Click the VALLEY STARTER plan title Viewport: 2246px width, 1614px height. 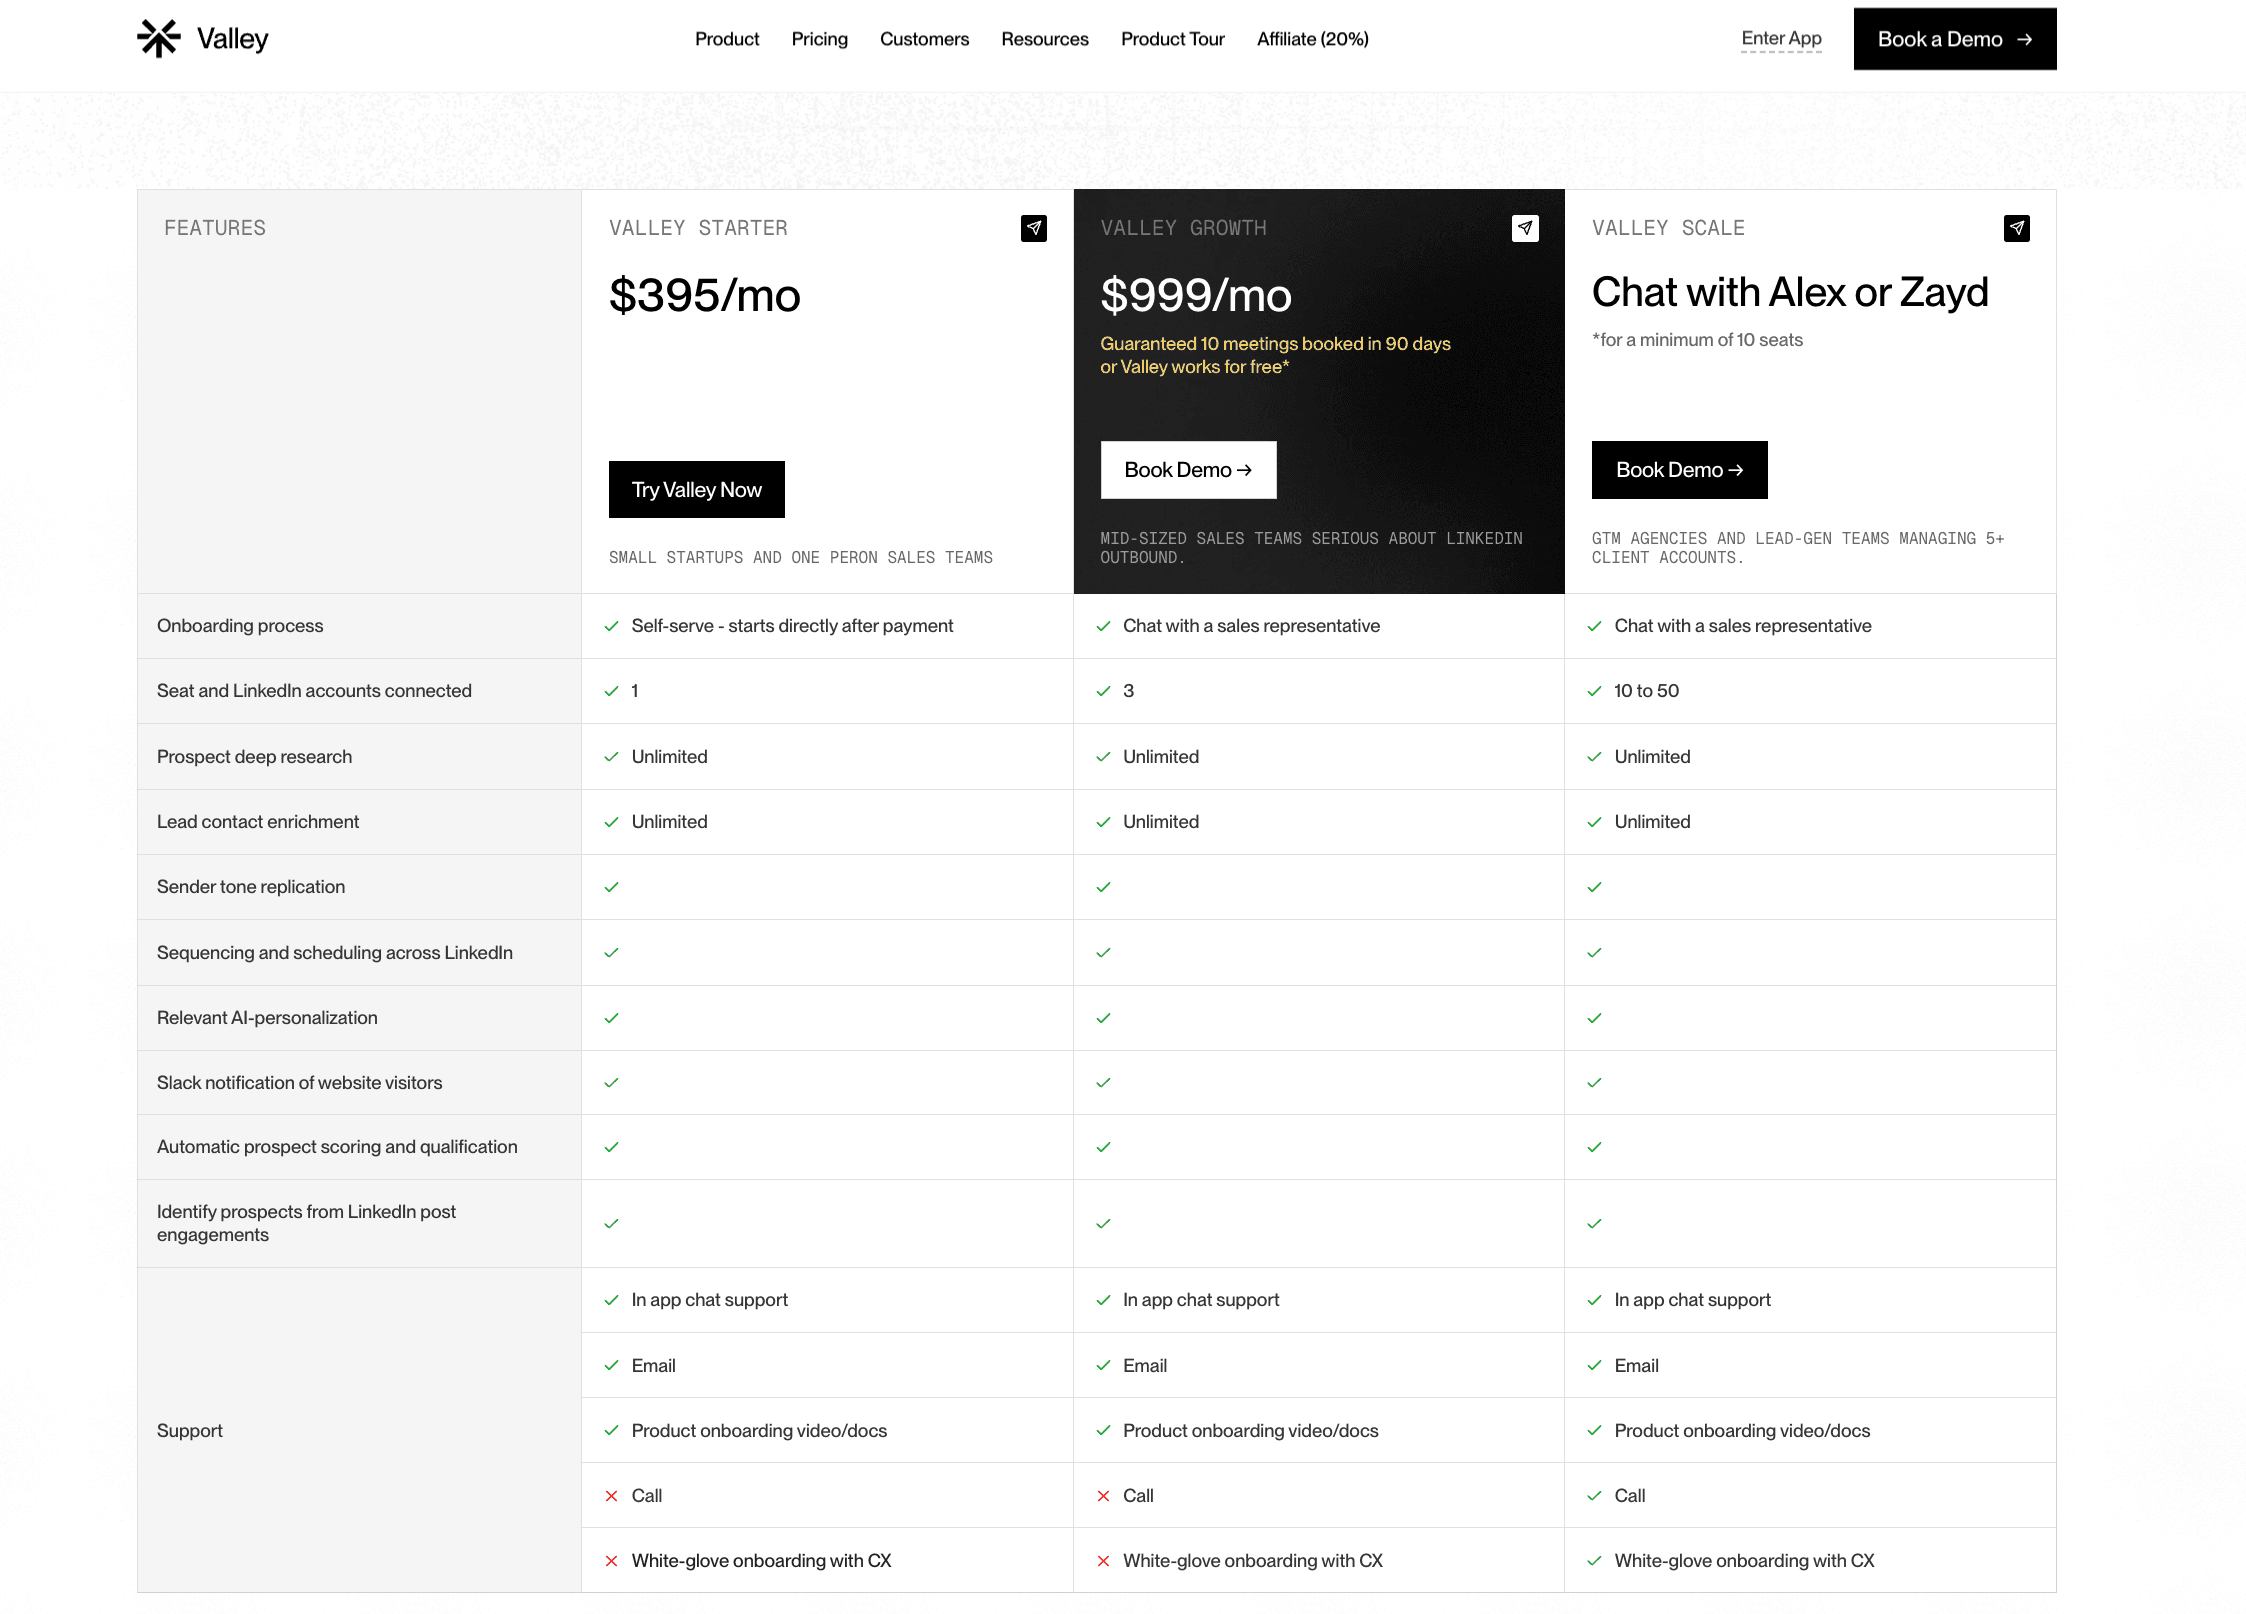coord(698,228)
